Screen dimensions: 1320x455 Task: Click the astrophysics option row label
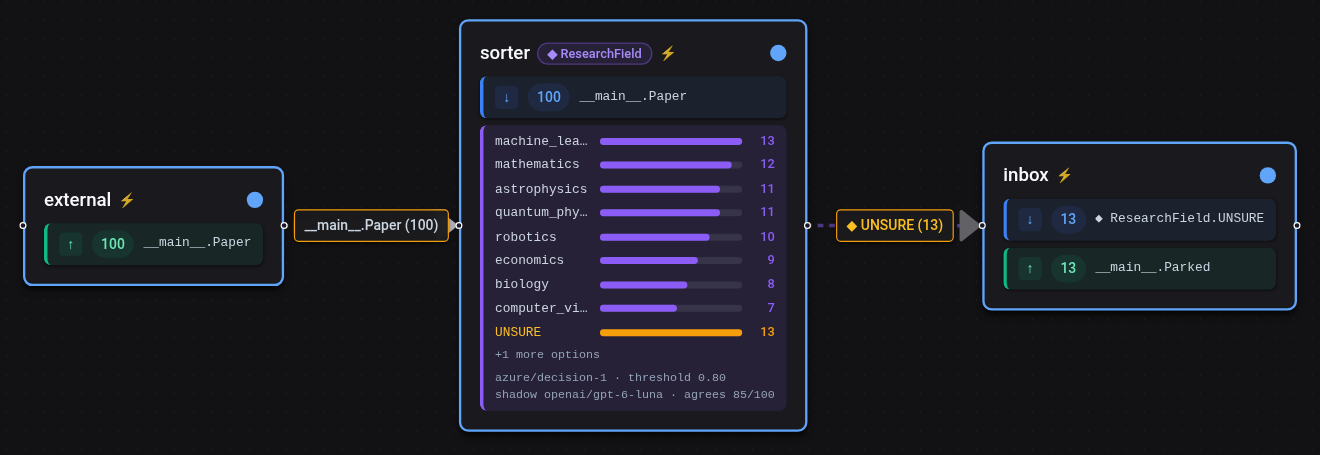541,189
